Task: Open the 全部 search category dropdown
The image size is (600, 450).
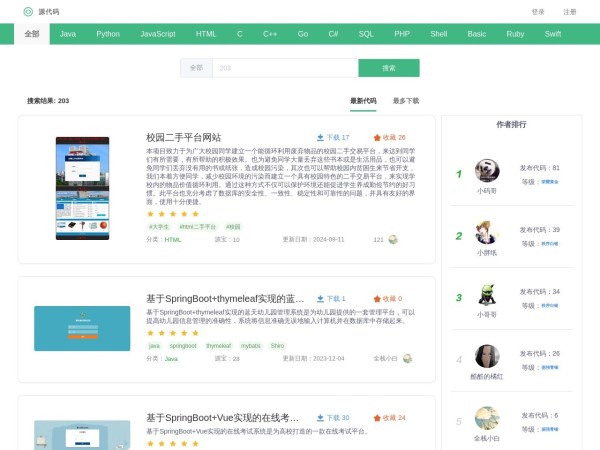Action: point(195,68)
